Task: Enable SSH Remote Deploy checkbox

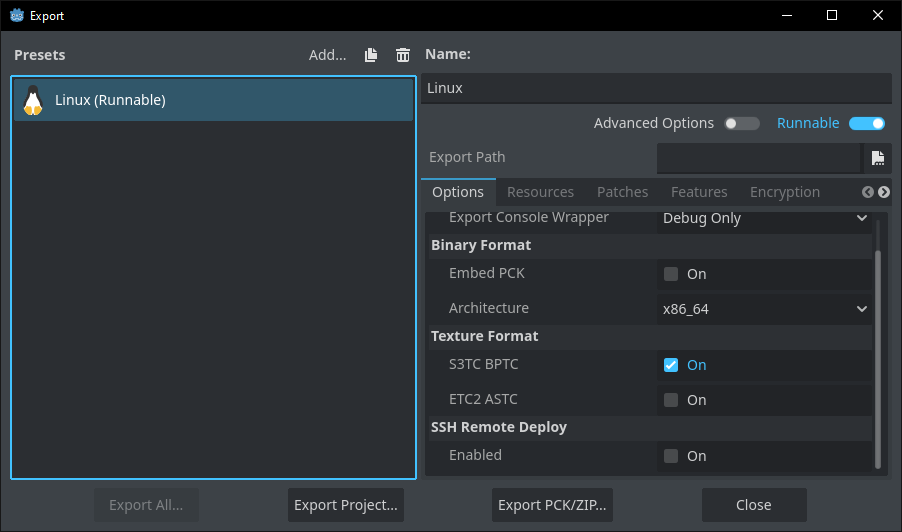Action: pos(671,456)
